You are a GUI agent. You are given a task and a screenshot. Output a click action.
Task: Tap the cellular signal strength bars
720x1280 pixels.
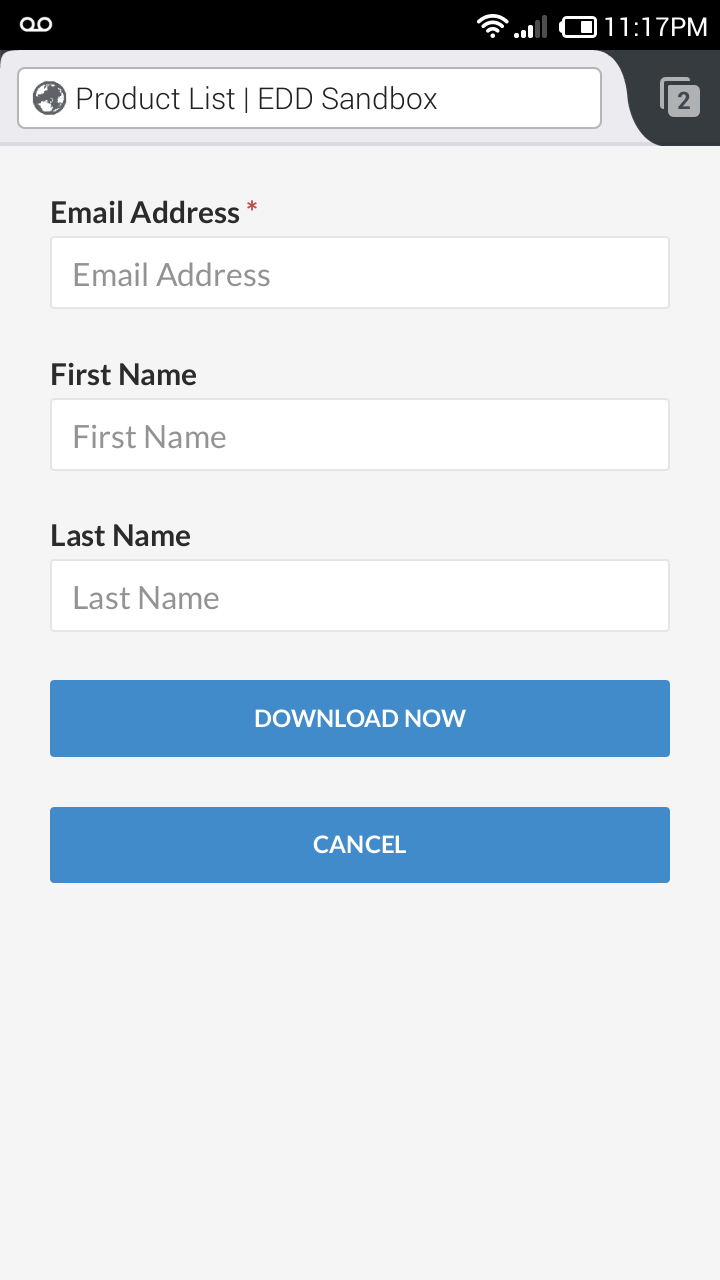pos(531,27)
